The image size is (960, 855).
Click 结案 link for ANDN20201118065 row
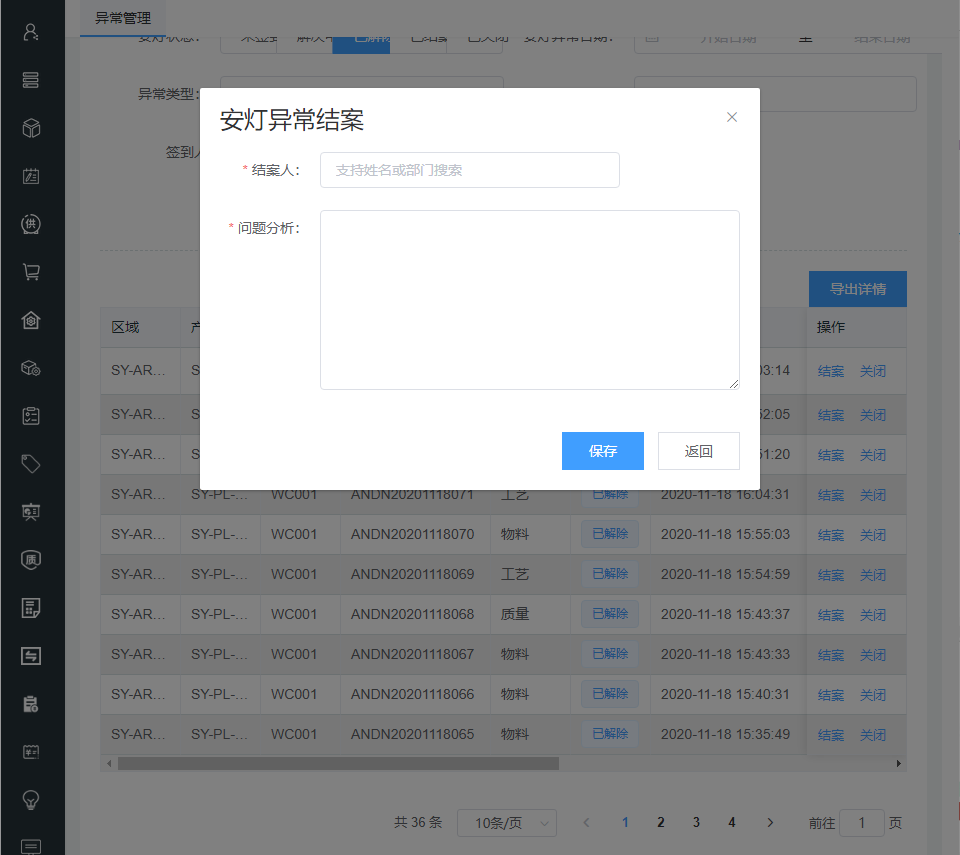point(830,735)
